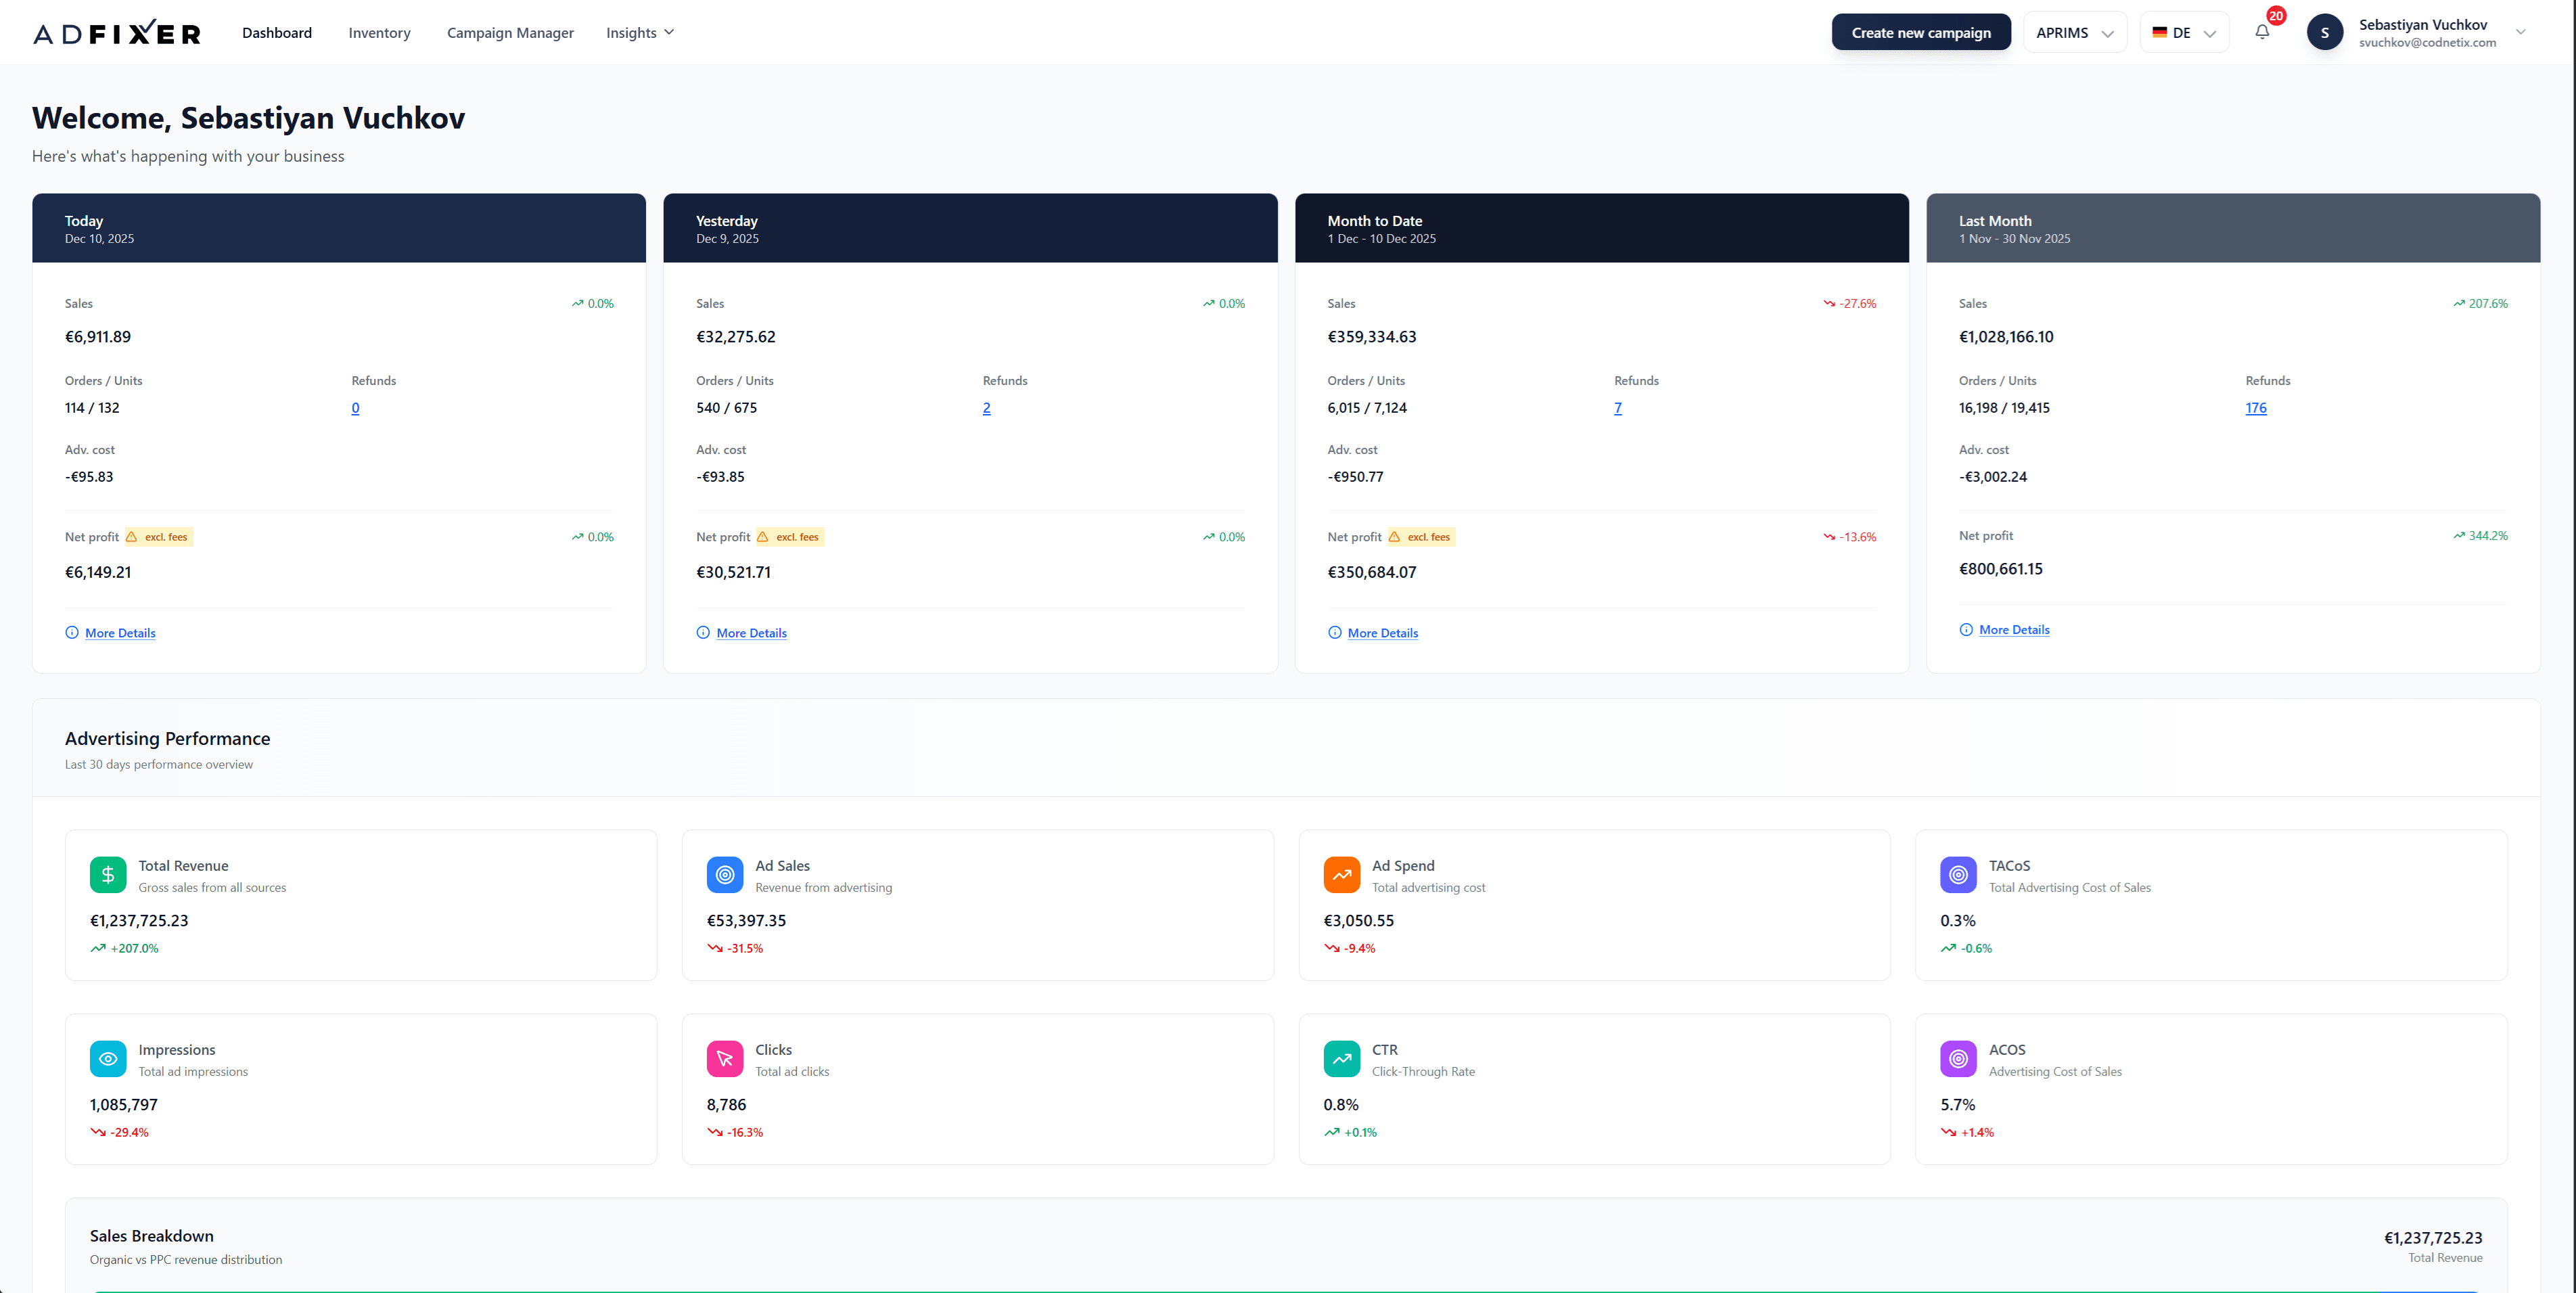This screenshot has height=1293, width=2576.
Task: Click the CTR chart icon
Action: 1341,1058
